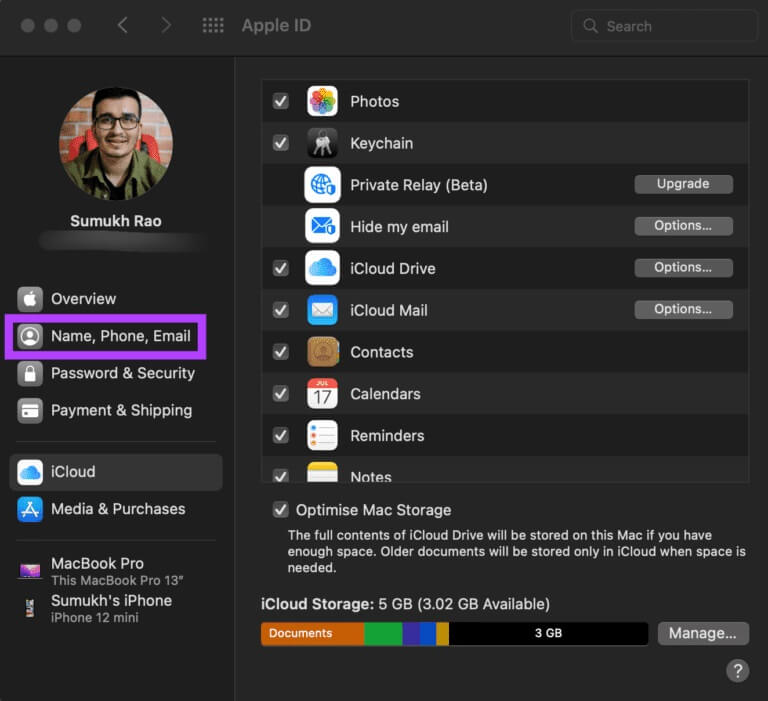Viewport: 768px width, 701px height.
Task: Disable the Contacts checkbox
Action: coord(281,352)
